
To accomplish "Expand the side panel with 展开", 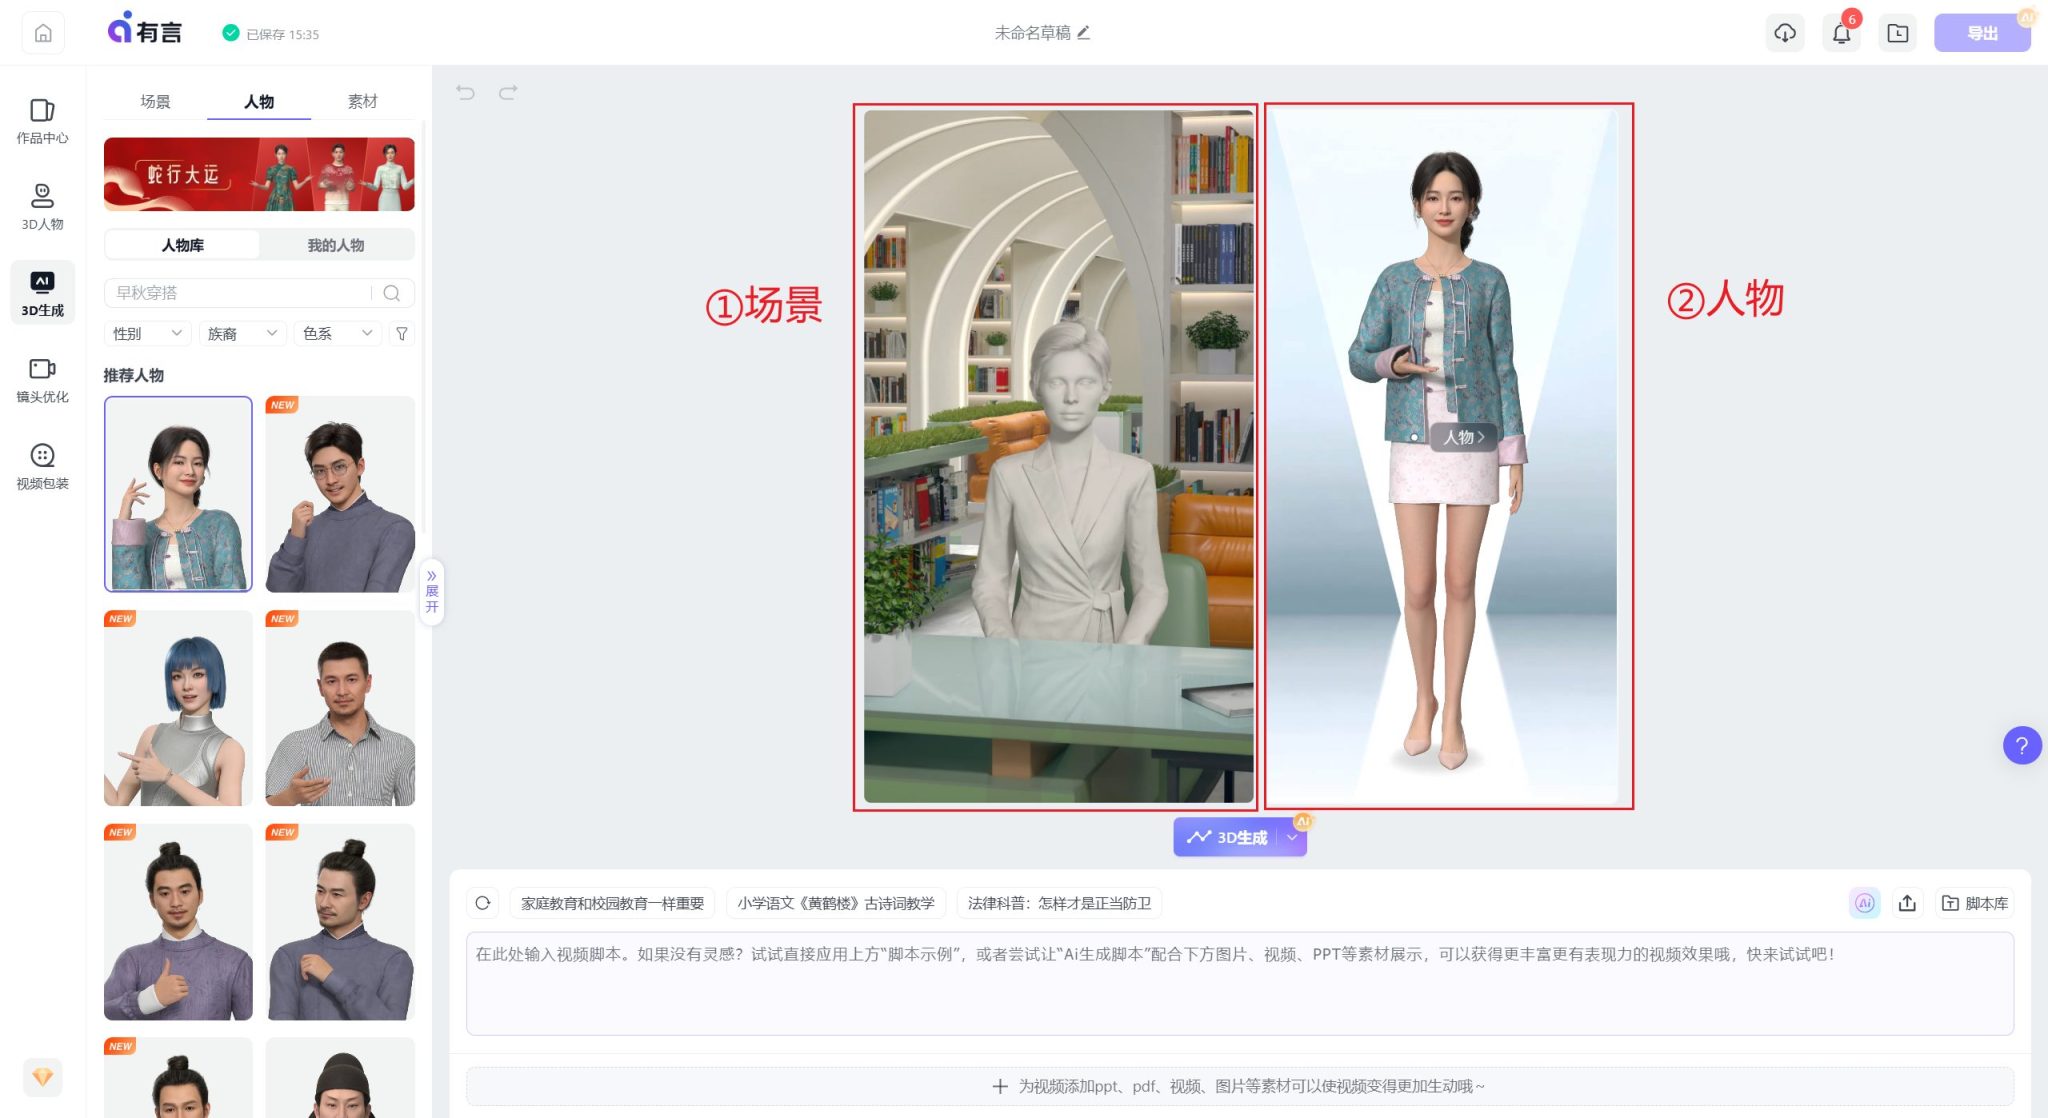I will coord(432,591).
